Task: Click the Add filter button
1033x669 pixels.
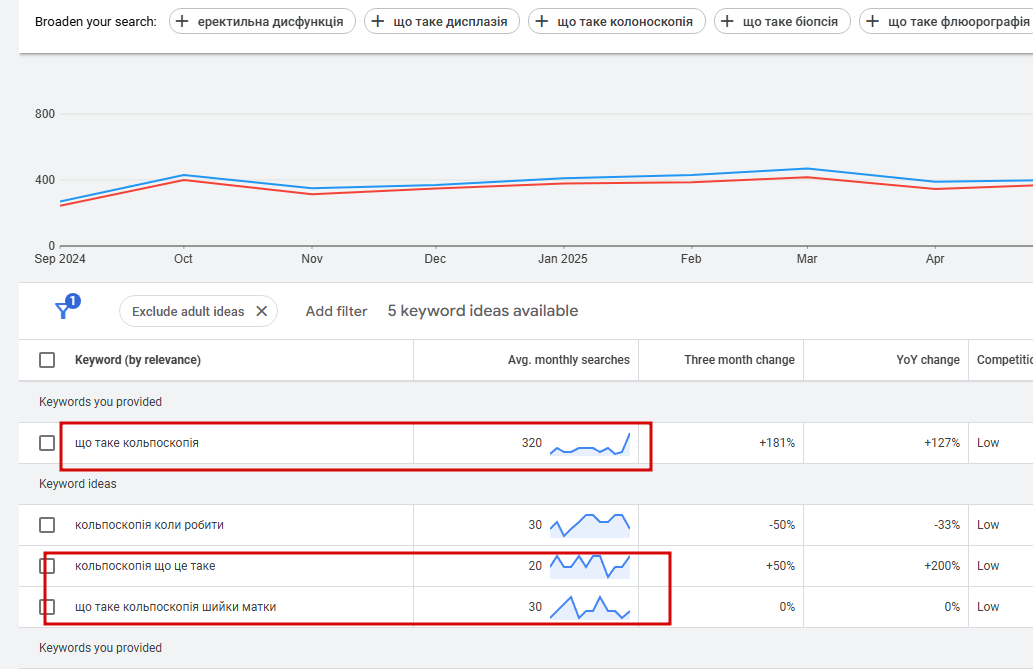Action: click(336, 311)
